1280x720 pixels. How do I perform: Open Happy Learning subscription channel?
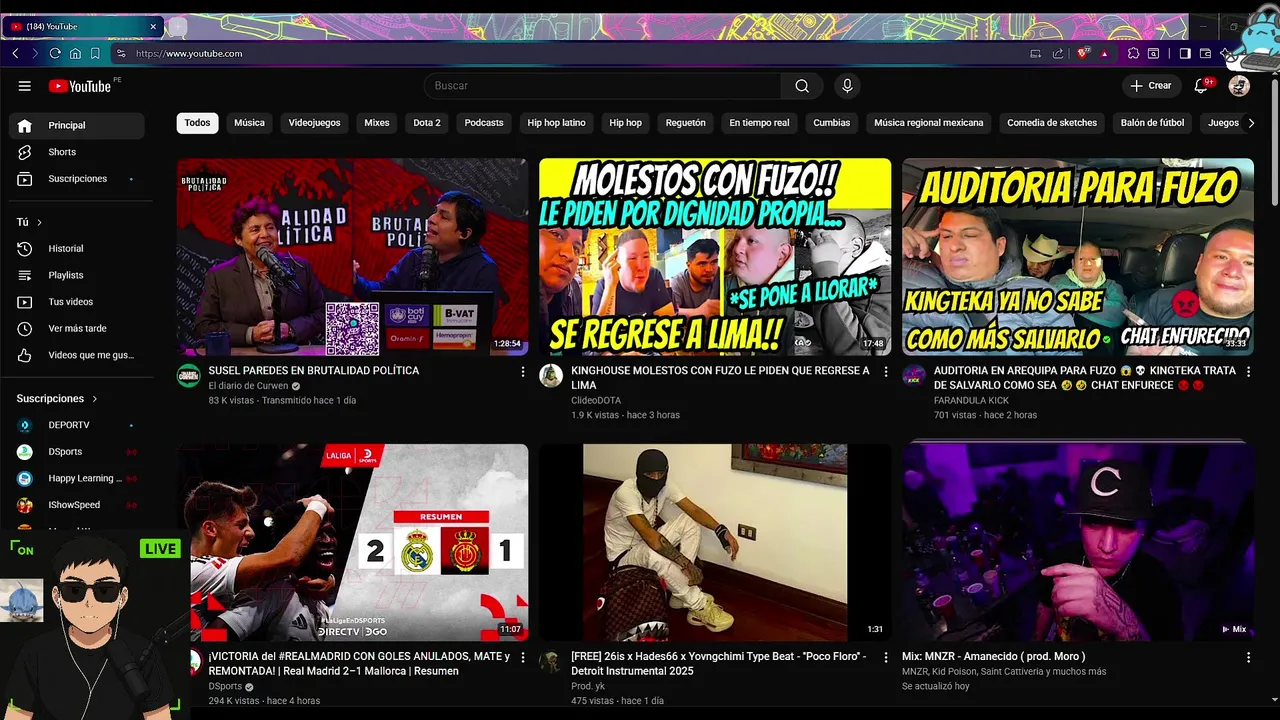tap(77, 478)
